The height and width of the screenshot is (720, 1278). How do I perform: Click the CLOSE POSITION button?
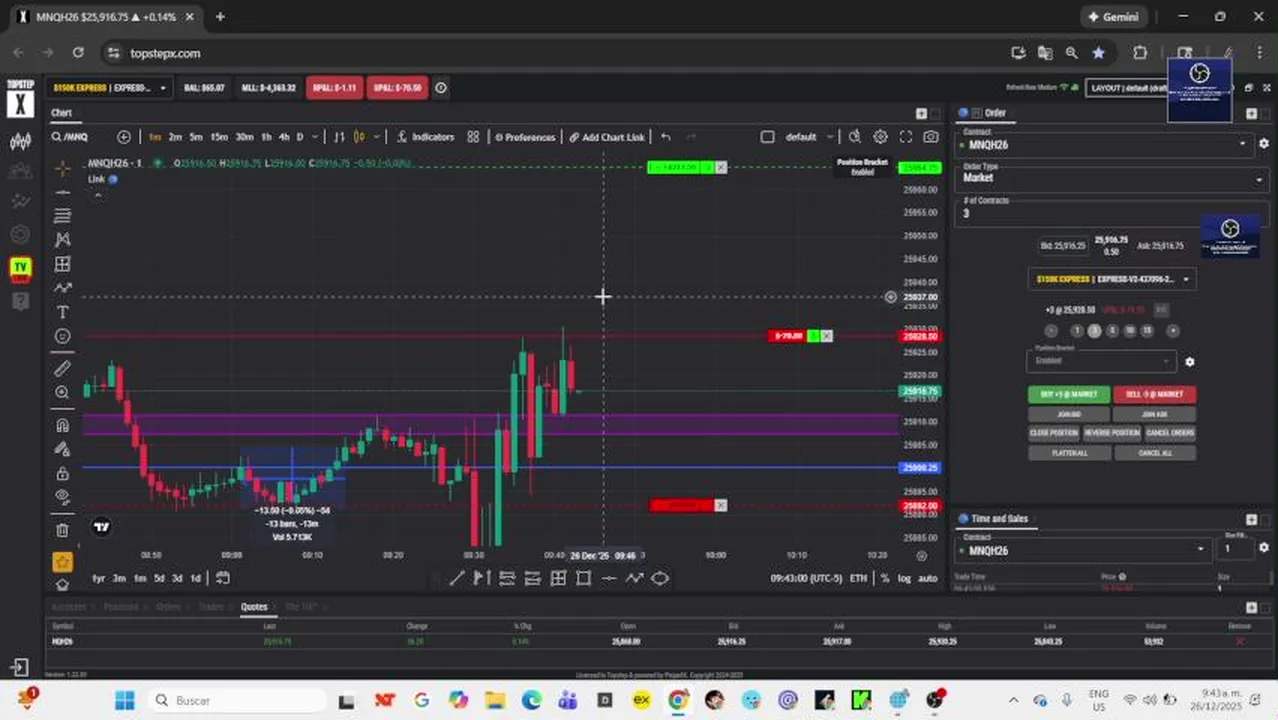point(1054,433)
